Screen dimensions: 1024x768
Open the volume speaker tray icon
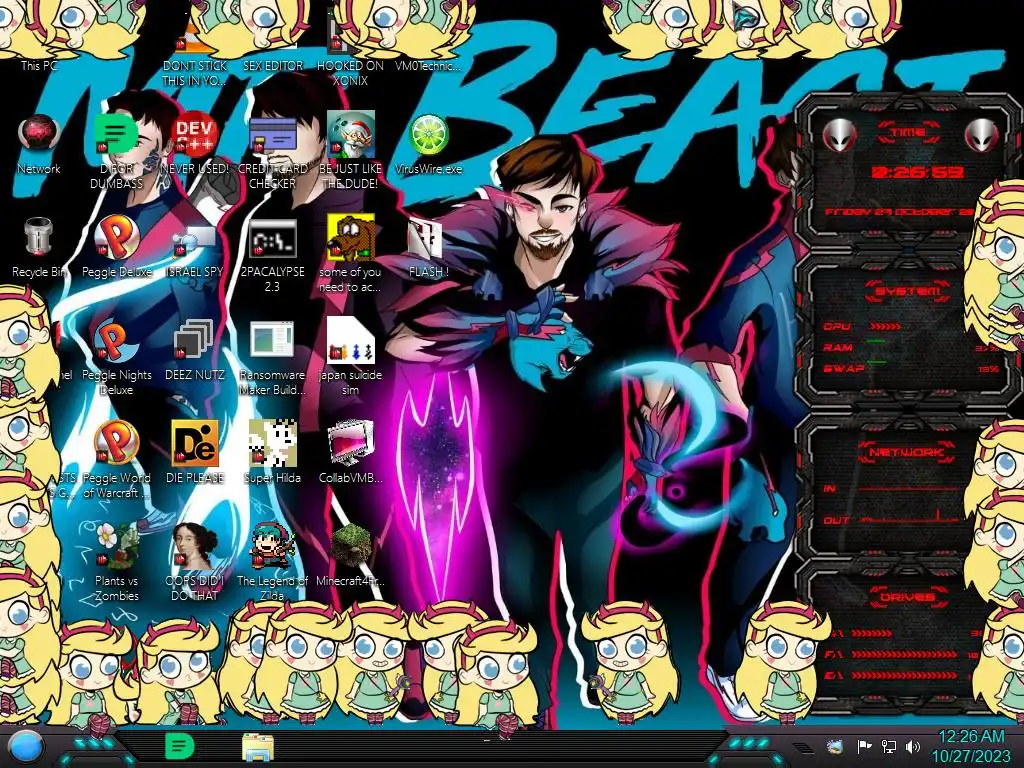(913, 746)
